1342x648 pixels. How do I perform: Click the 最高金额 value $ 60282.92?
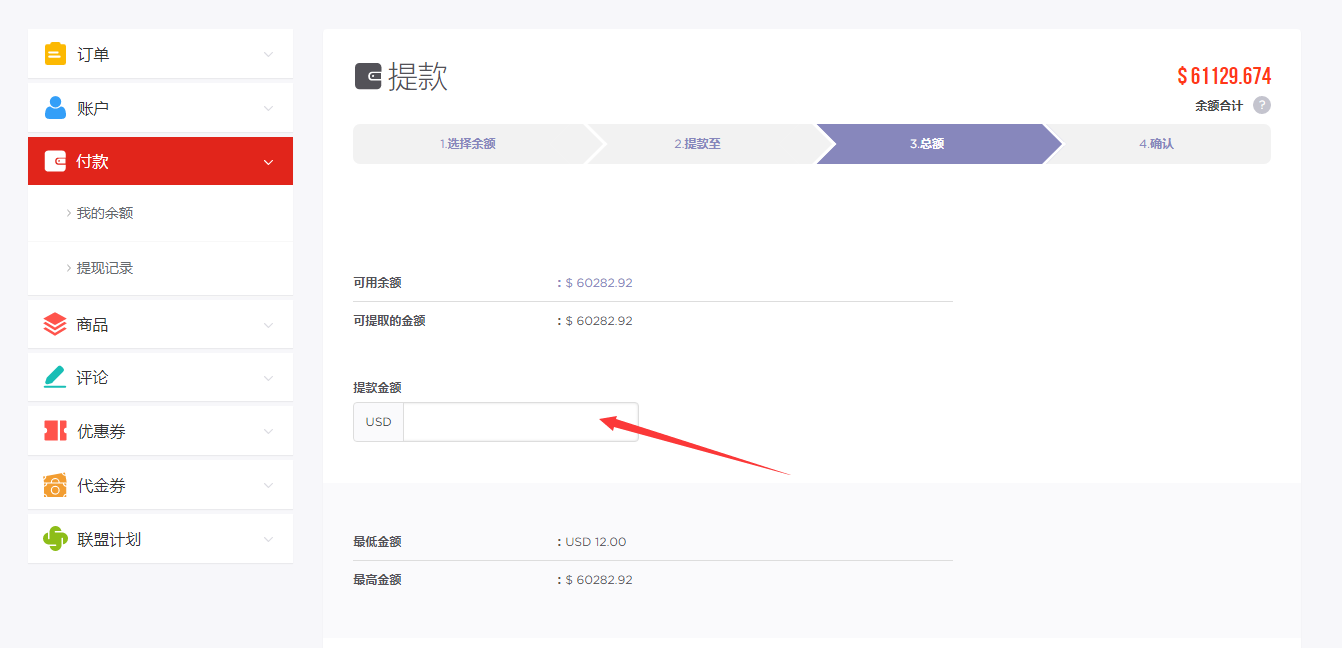(599, 580)
